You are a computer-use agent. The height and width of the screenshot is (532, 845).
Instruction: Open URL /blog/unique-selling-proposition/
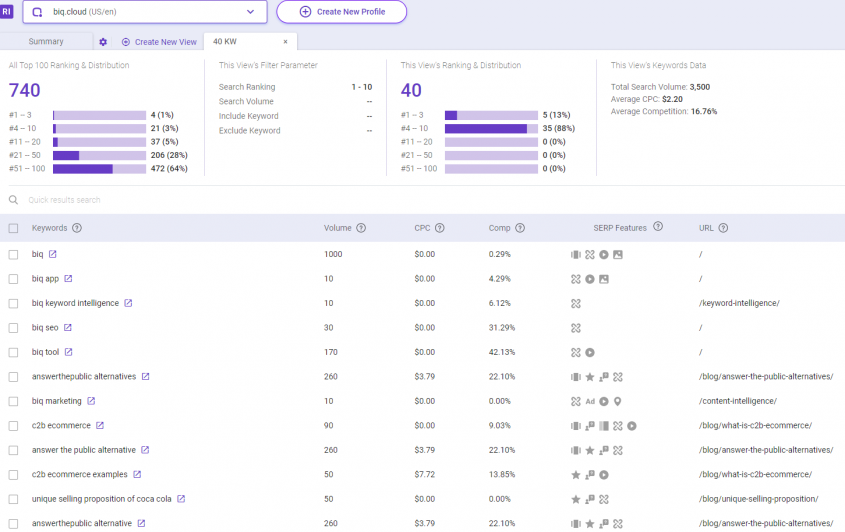[758, 499]
